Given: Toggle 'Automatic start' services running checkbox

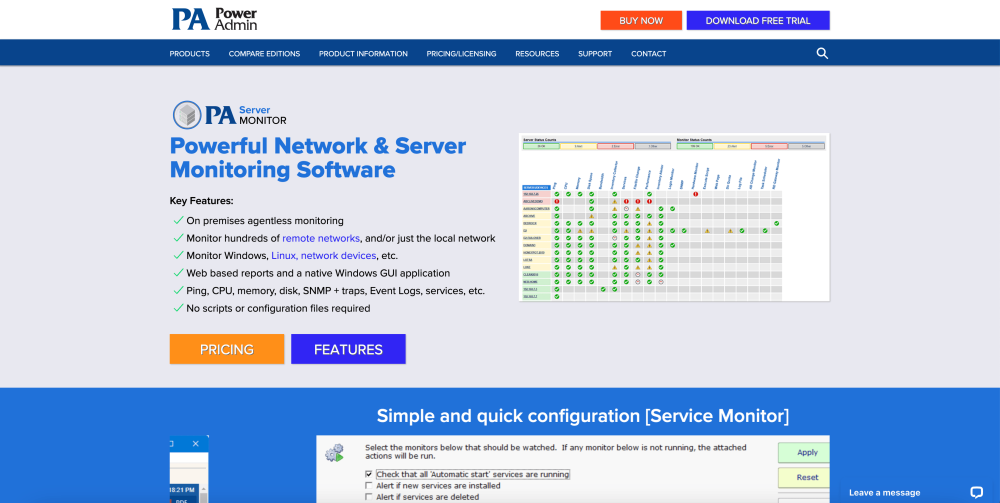Looking at the screenshot, I should pyautogui.click(x=369, y=474).
